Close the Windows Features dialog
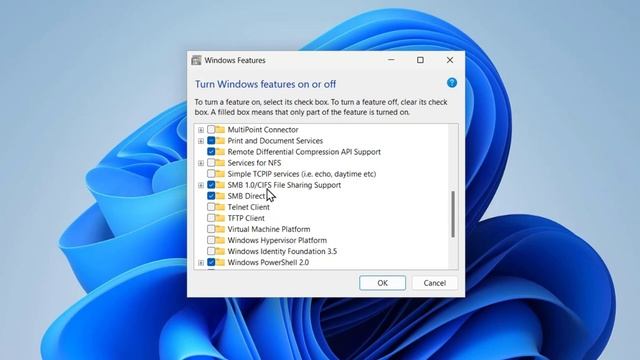The width and height of the screenshot is (640, 360). tap(450, 60)
